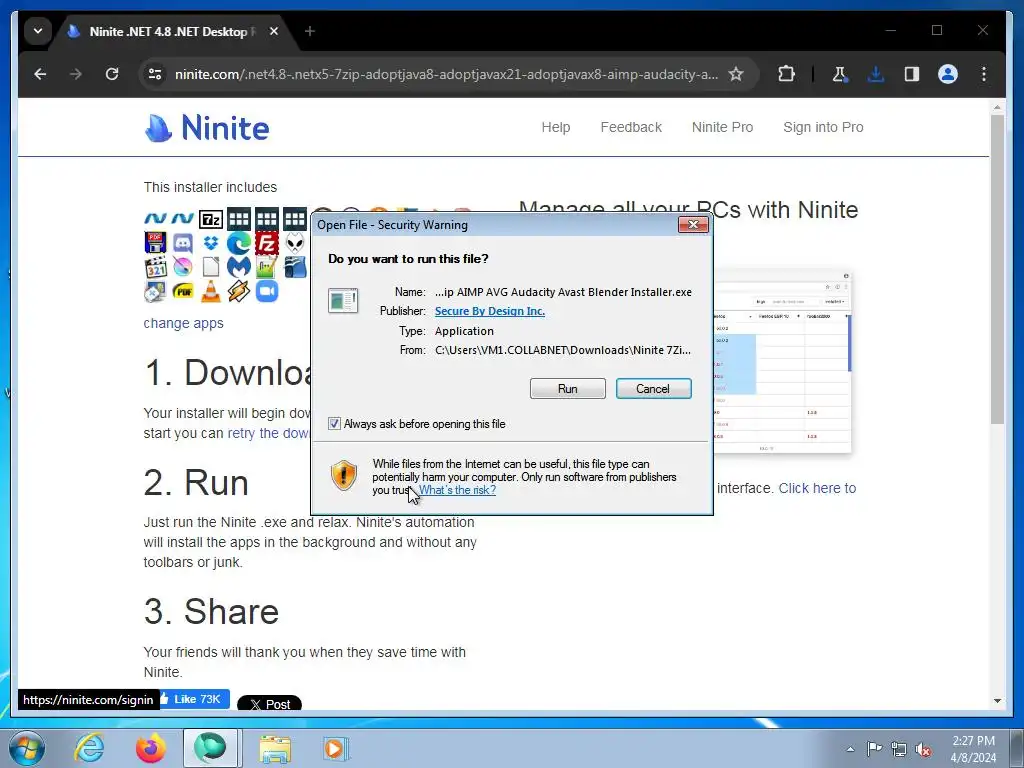This screenshot has height=768, width=1024.
Task: Open Action Center flag icon
Action: [x=874, y=749]
